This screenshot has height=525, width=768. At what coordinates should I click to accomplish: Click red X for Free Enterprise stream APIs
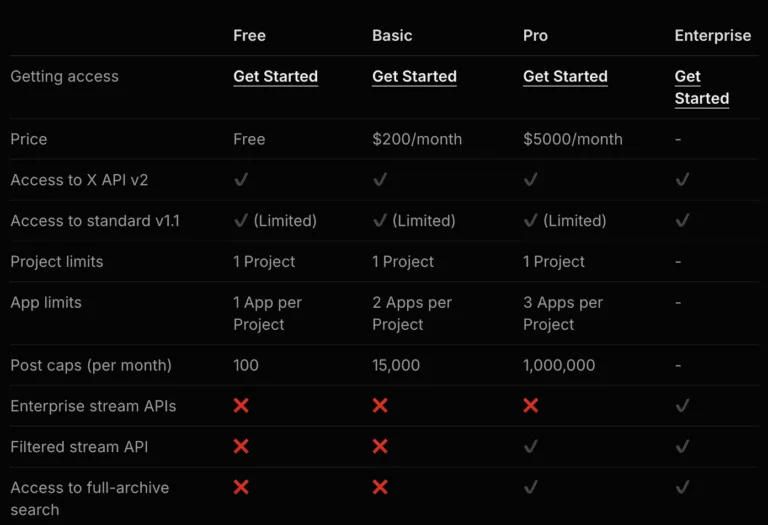click(x=241, y=406)
